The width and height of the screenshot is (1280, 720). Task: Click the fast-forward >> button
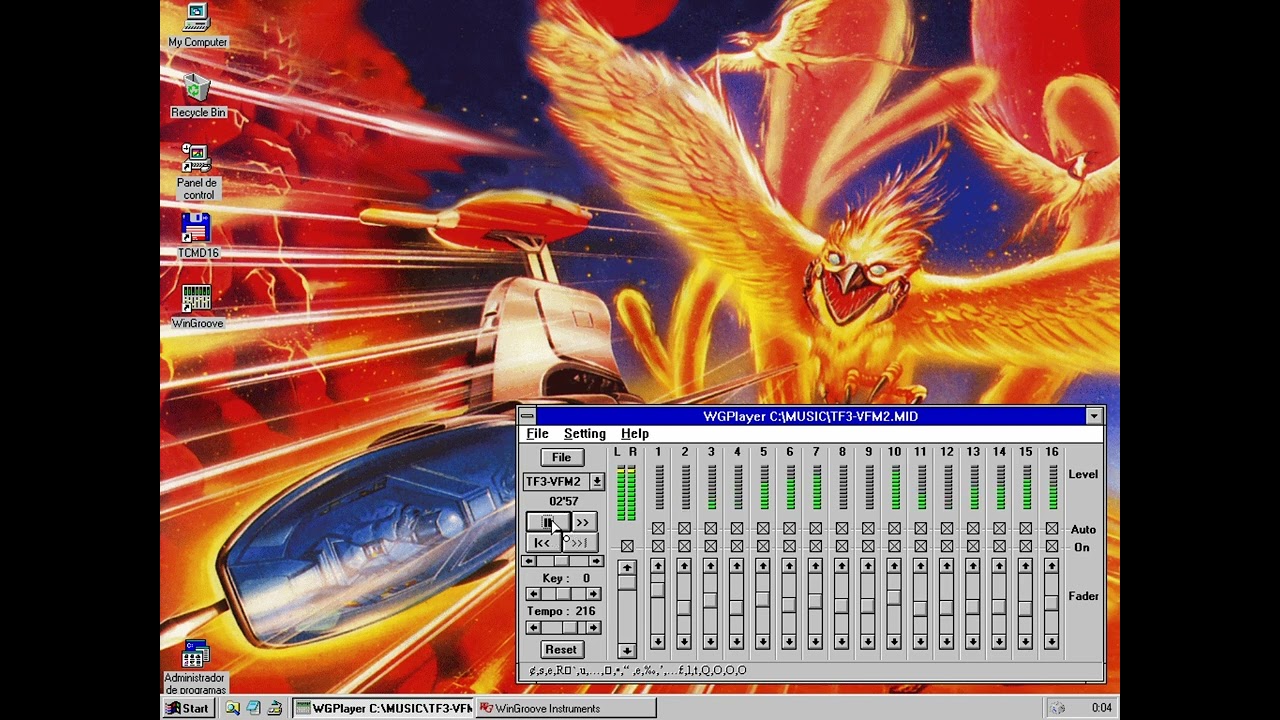tap(584, 522)
